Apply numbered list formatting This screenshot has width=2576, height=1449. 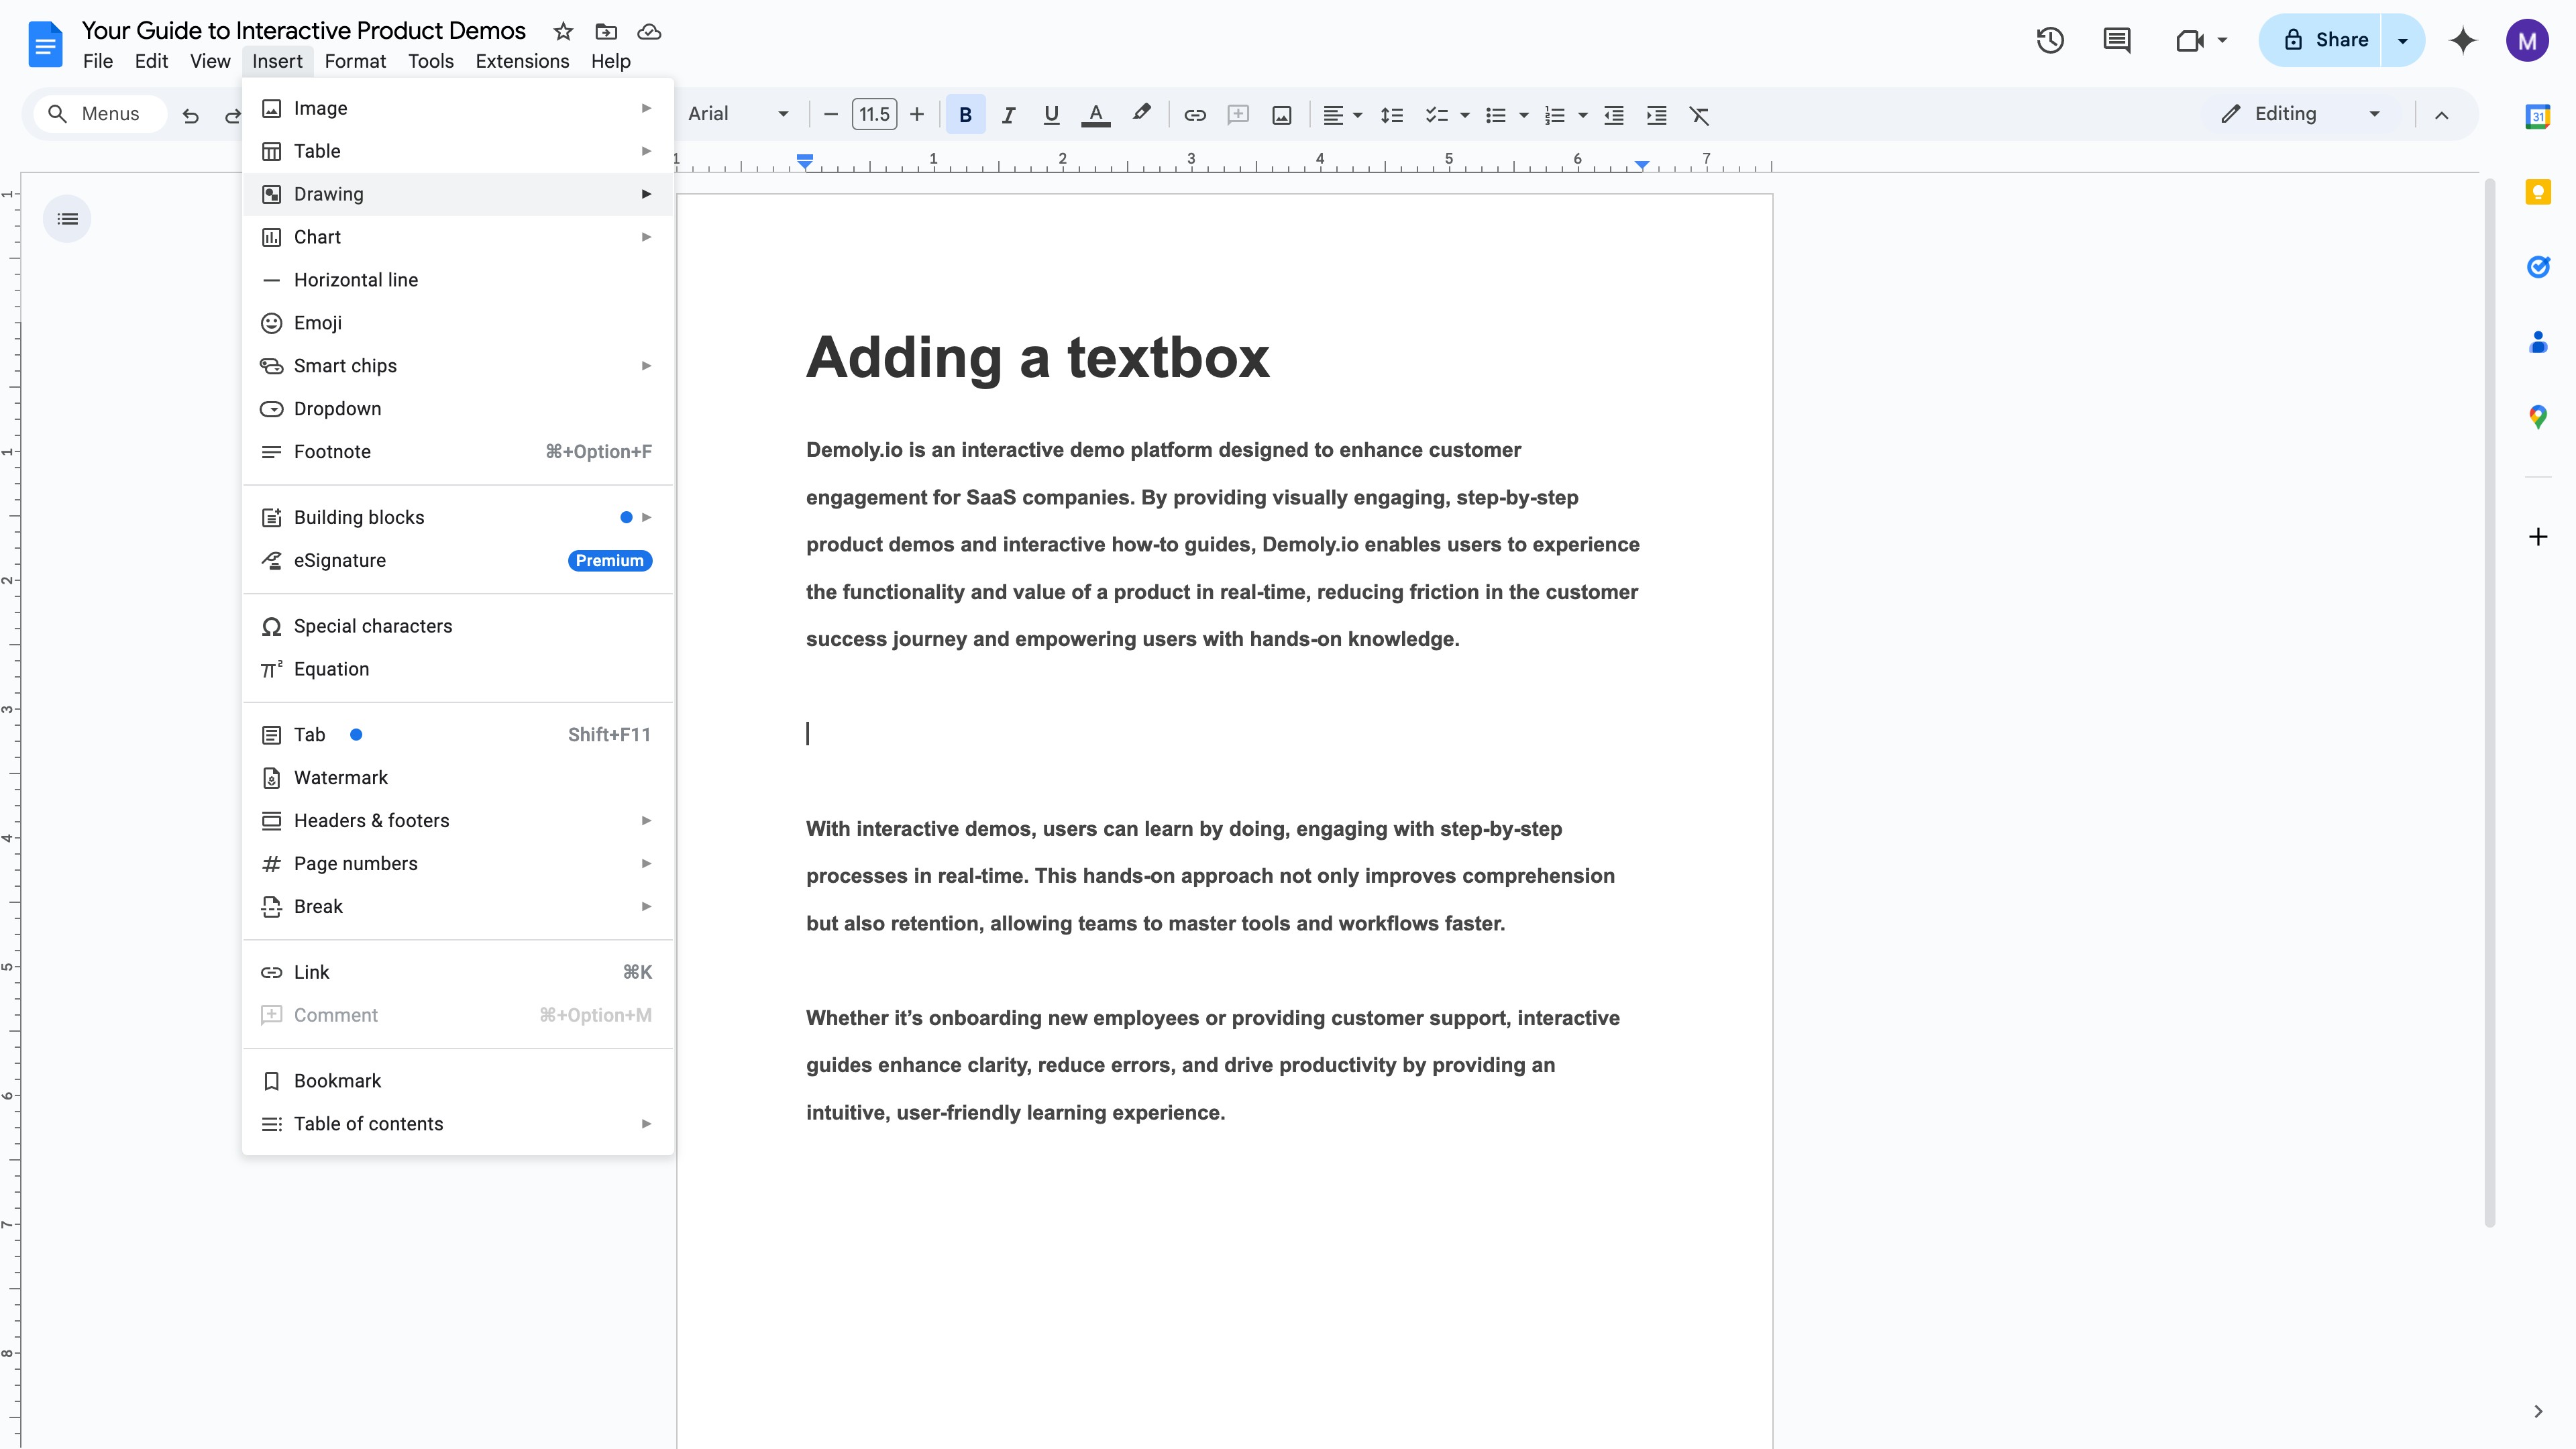click(1554, 115)
